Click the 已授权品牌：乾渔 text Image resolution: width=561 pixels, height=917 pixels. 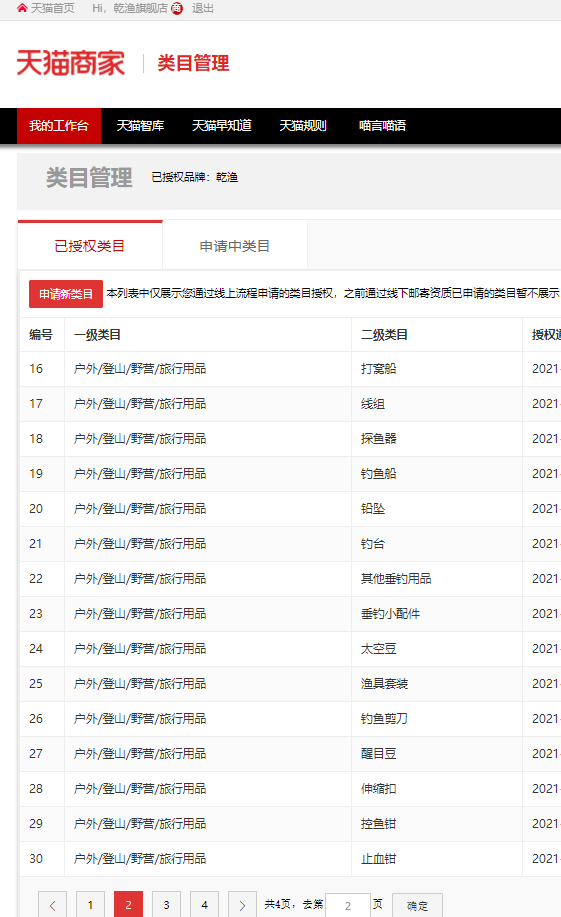pyautogui.click(x=195, y=177)
